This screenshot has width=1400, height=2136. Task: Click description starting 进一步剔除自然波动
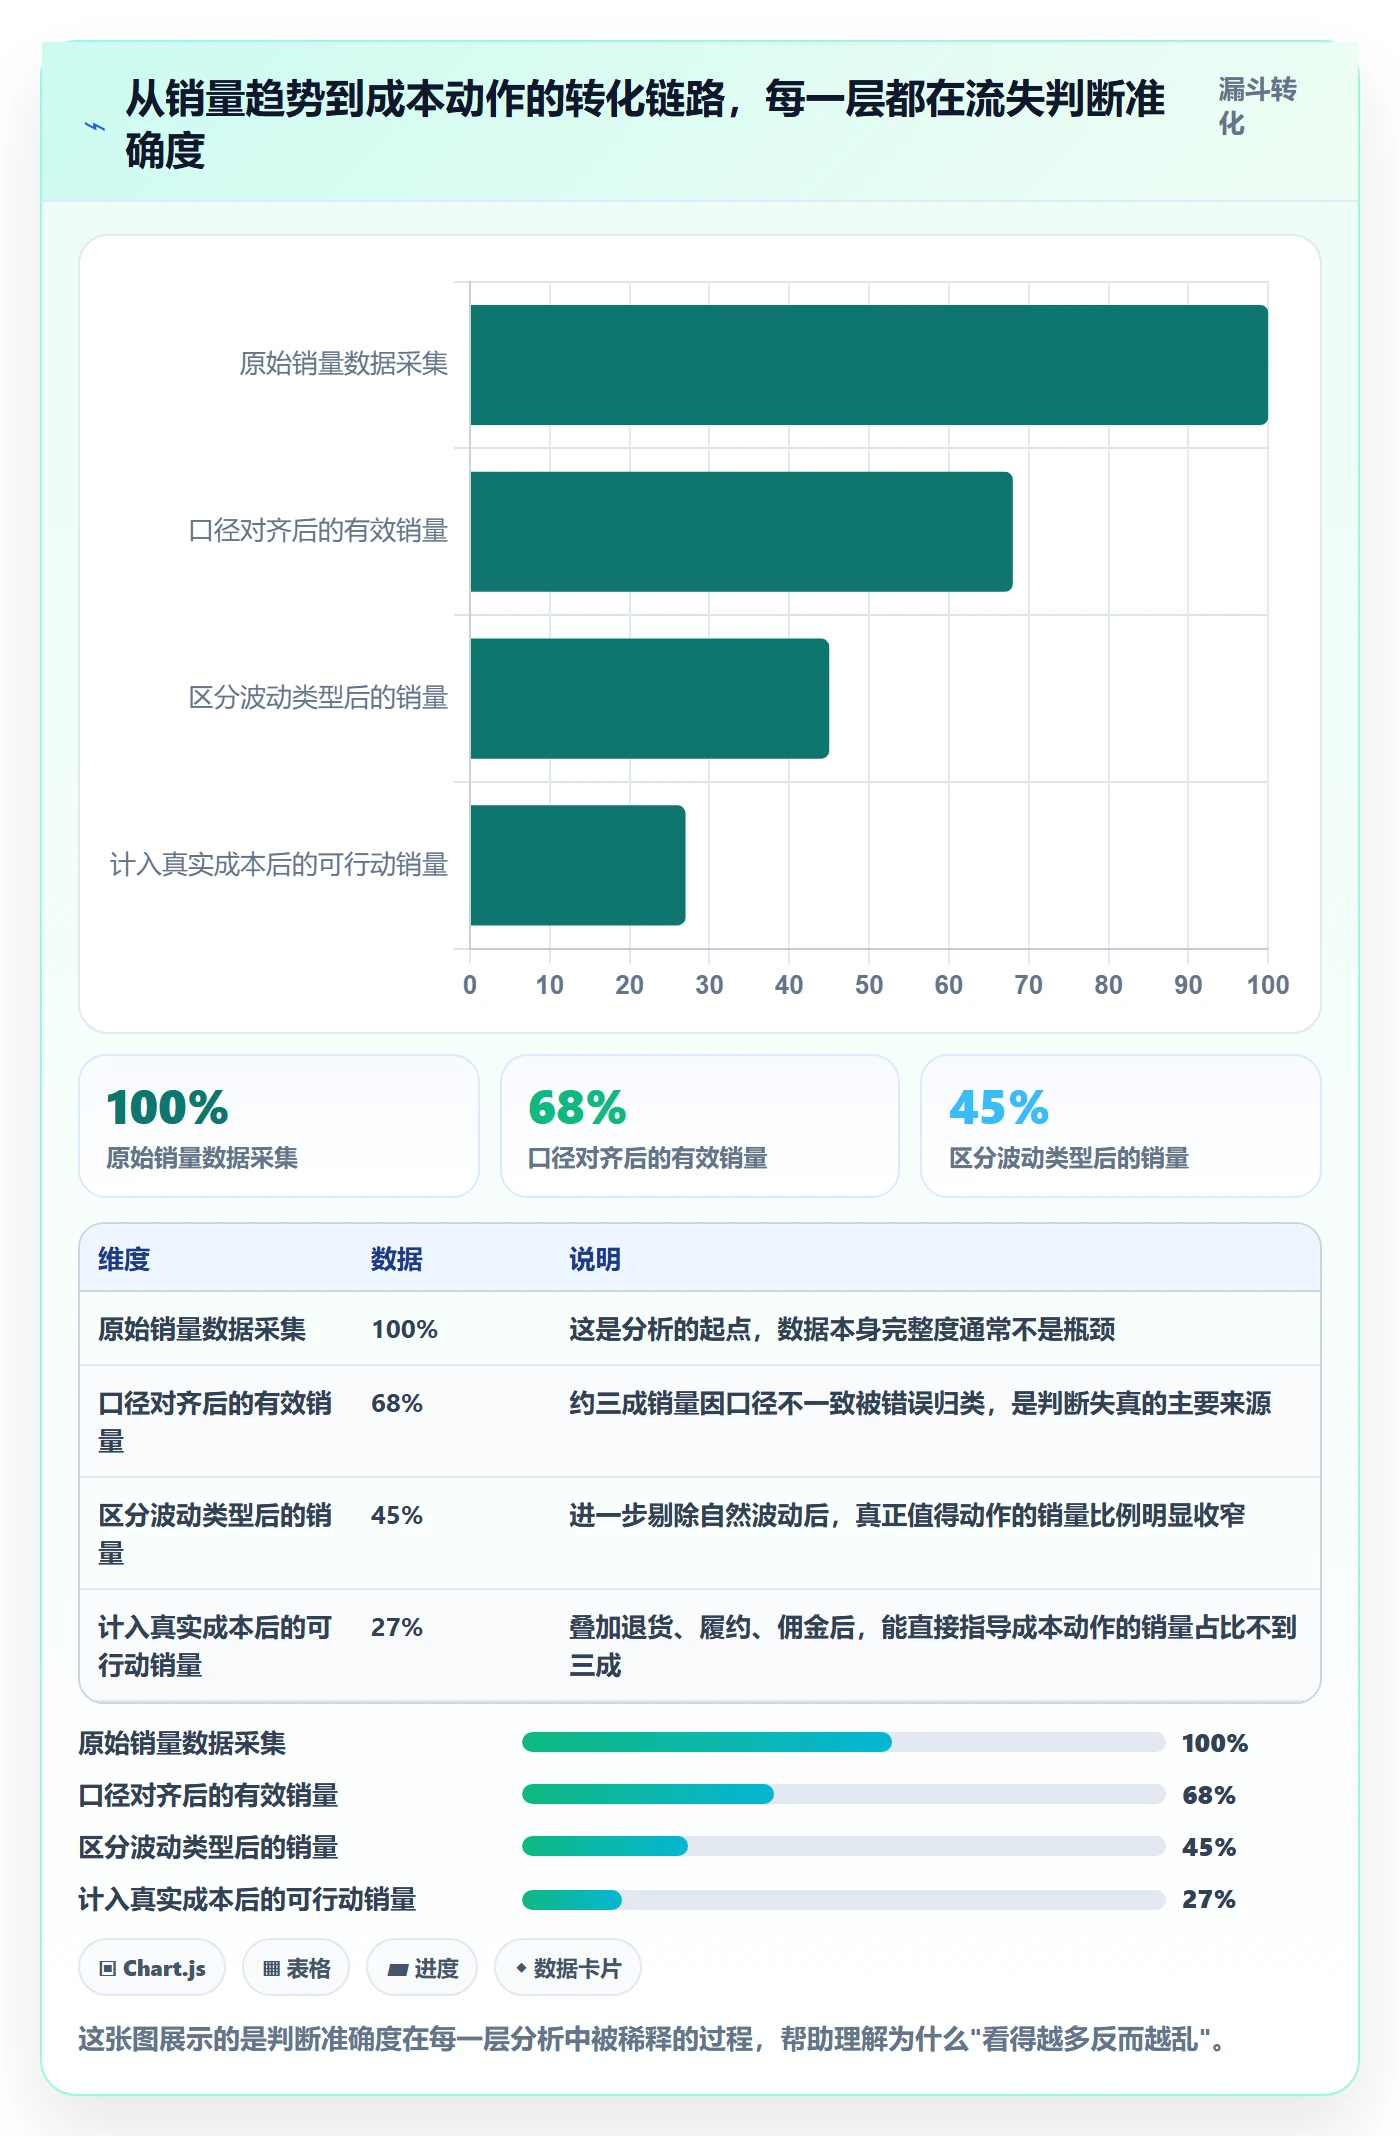point(907,1515)
